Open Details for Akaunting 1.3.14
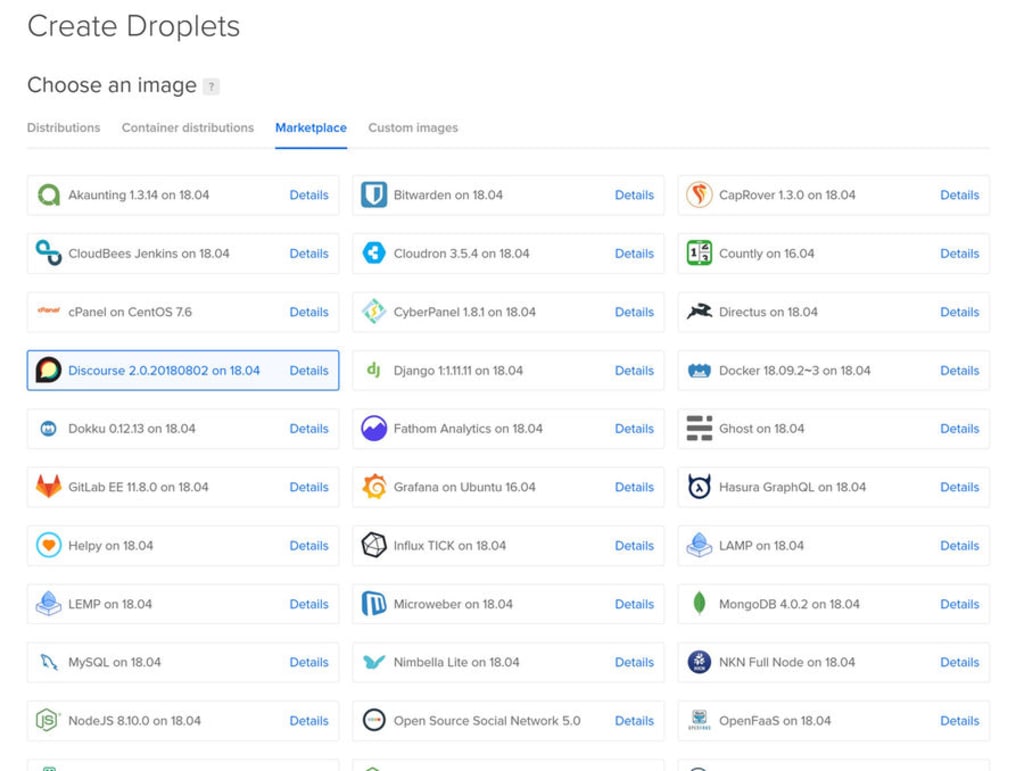1024x771 pixels. (x=309, y=195)
